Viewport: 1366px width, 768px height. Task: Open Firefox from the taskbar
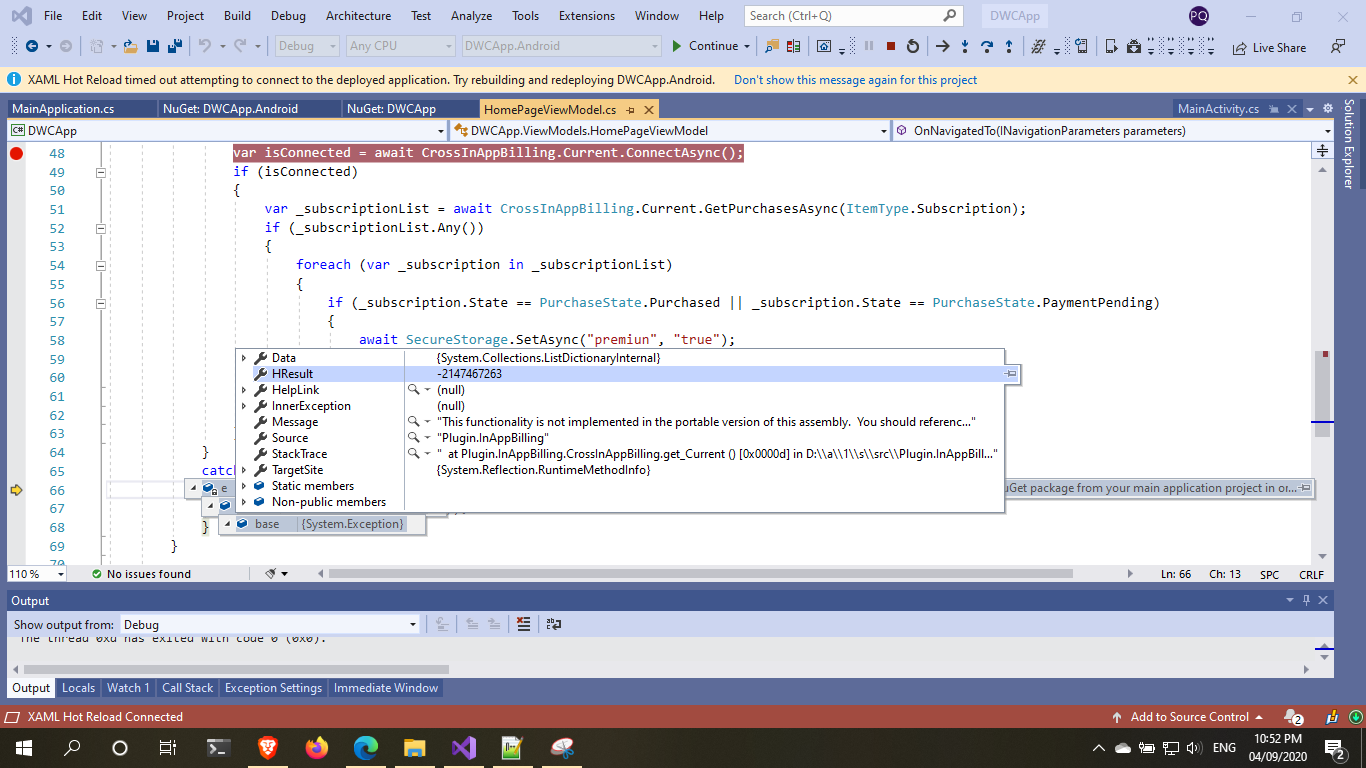pyautogui.click(x=317, y=747)
